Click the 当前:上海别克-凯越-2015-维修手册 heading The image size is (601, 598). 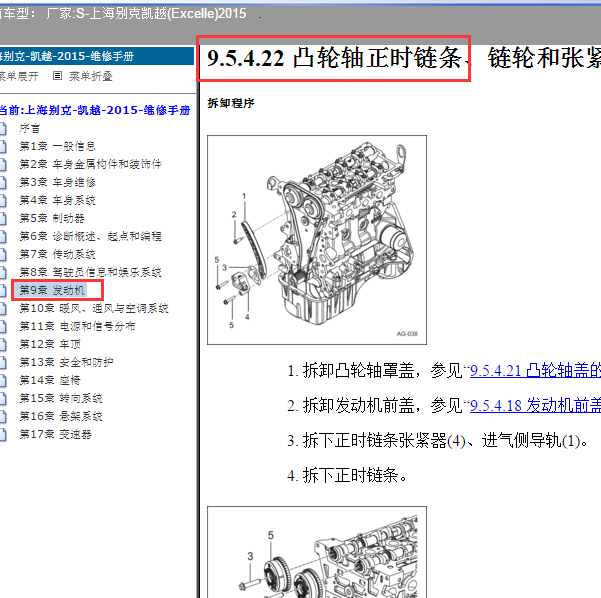point(95,110)
